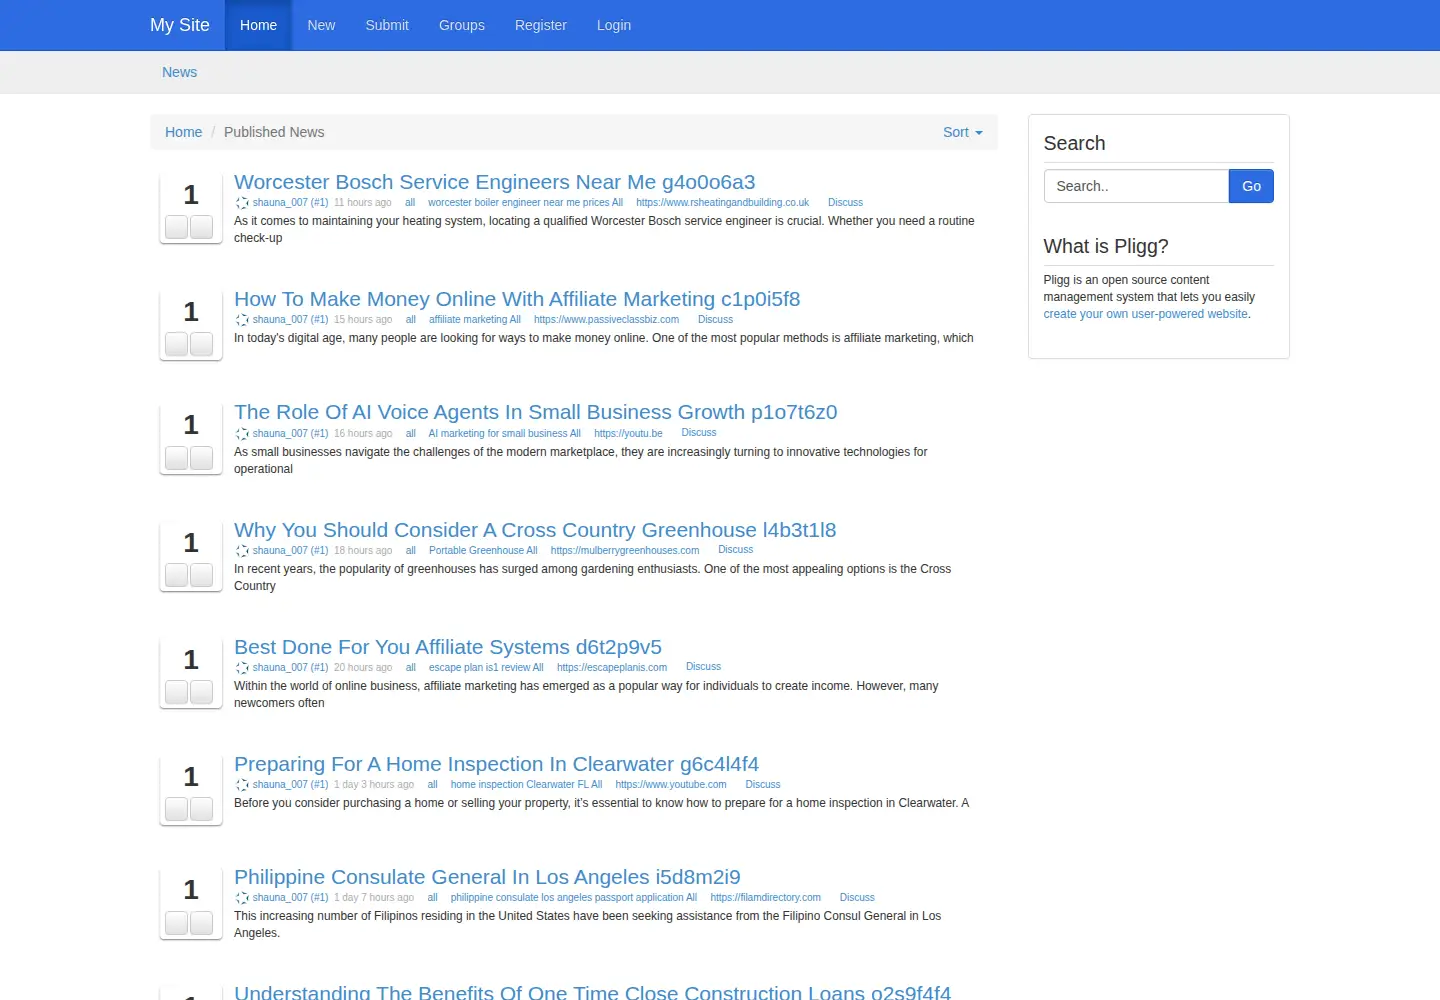Upvote the Philippine Consulate General post

177,922
